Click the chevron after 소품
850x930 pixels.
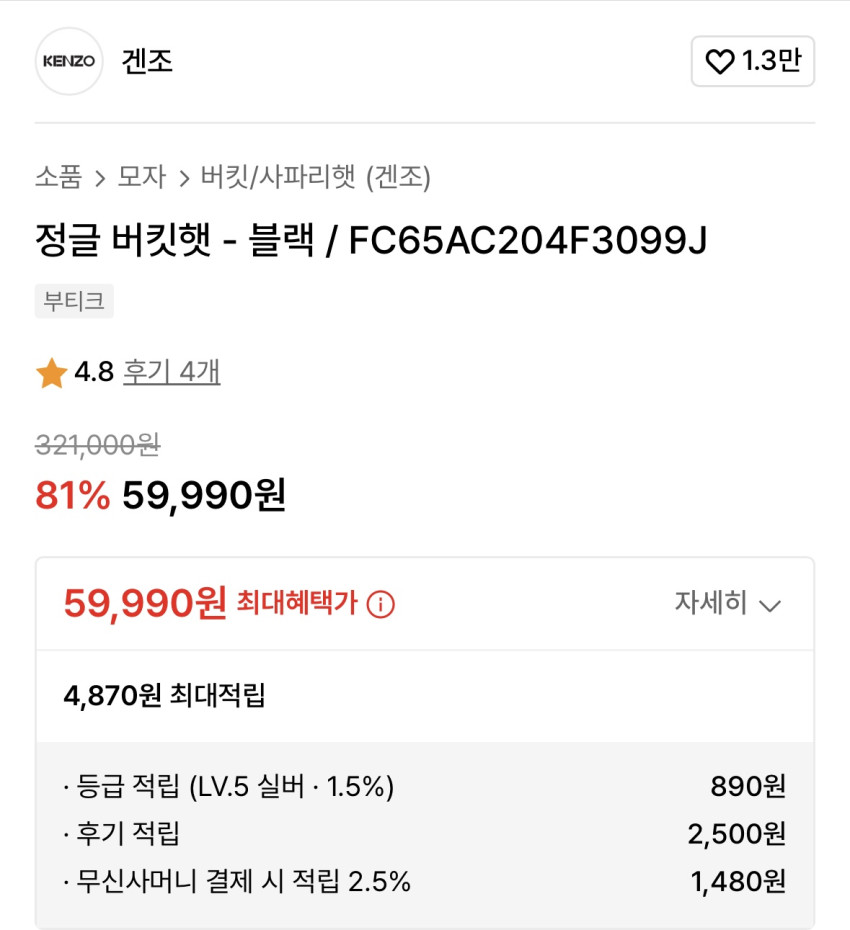click(100, 179)
